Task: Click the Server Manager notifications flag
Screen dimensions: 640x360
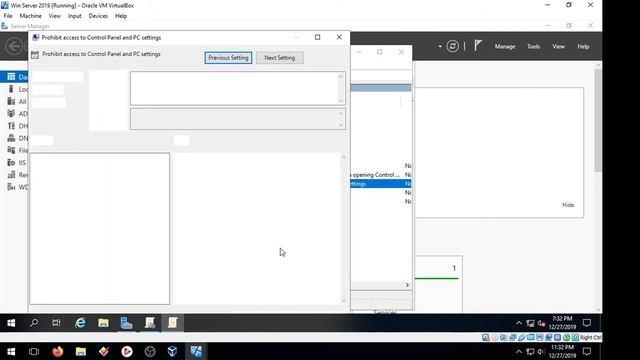Action: click(x=478, y=45)
